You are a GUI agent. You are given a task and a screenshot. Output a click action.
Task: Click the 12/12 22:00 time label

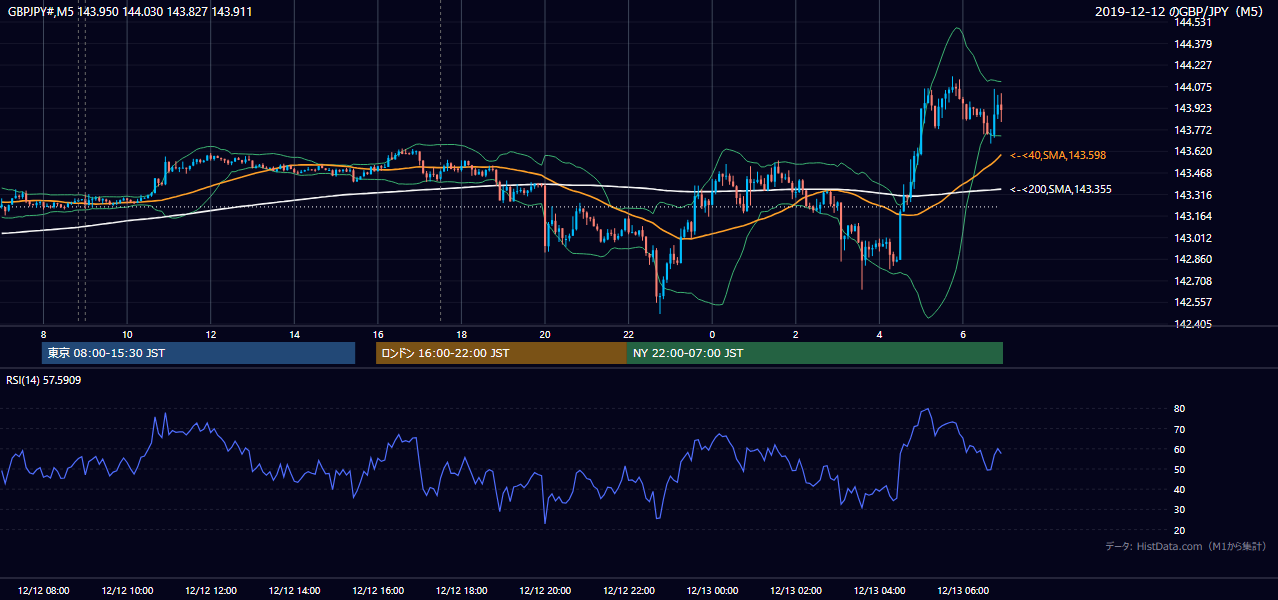629,591
